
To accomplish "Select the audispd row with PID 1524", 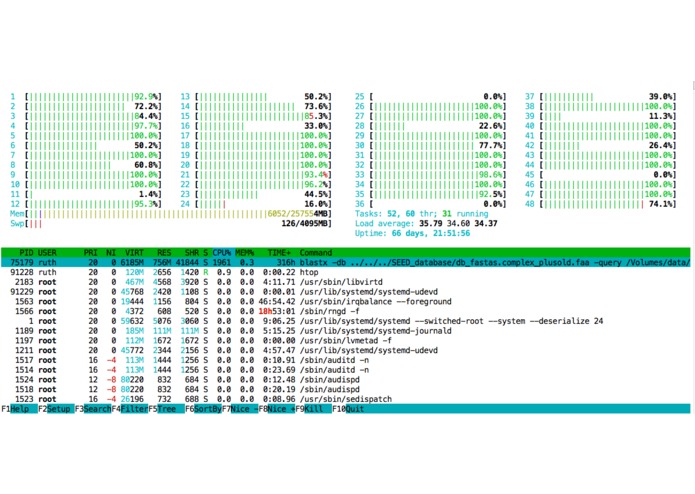I will click(x=346, y=379).
